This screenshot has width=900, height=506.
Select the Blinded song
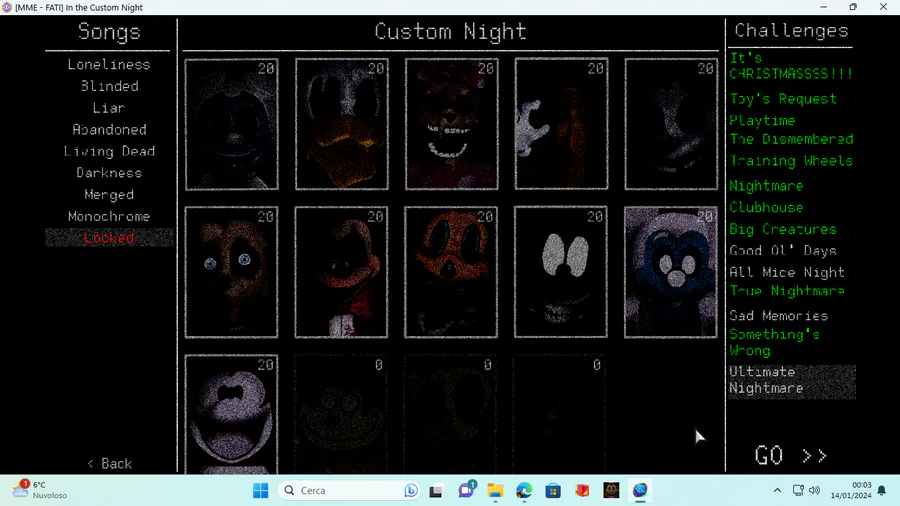coord(109,86)
